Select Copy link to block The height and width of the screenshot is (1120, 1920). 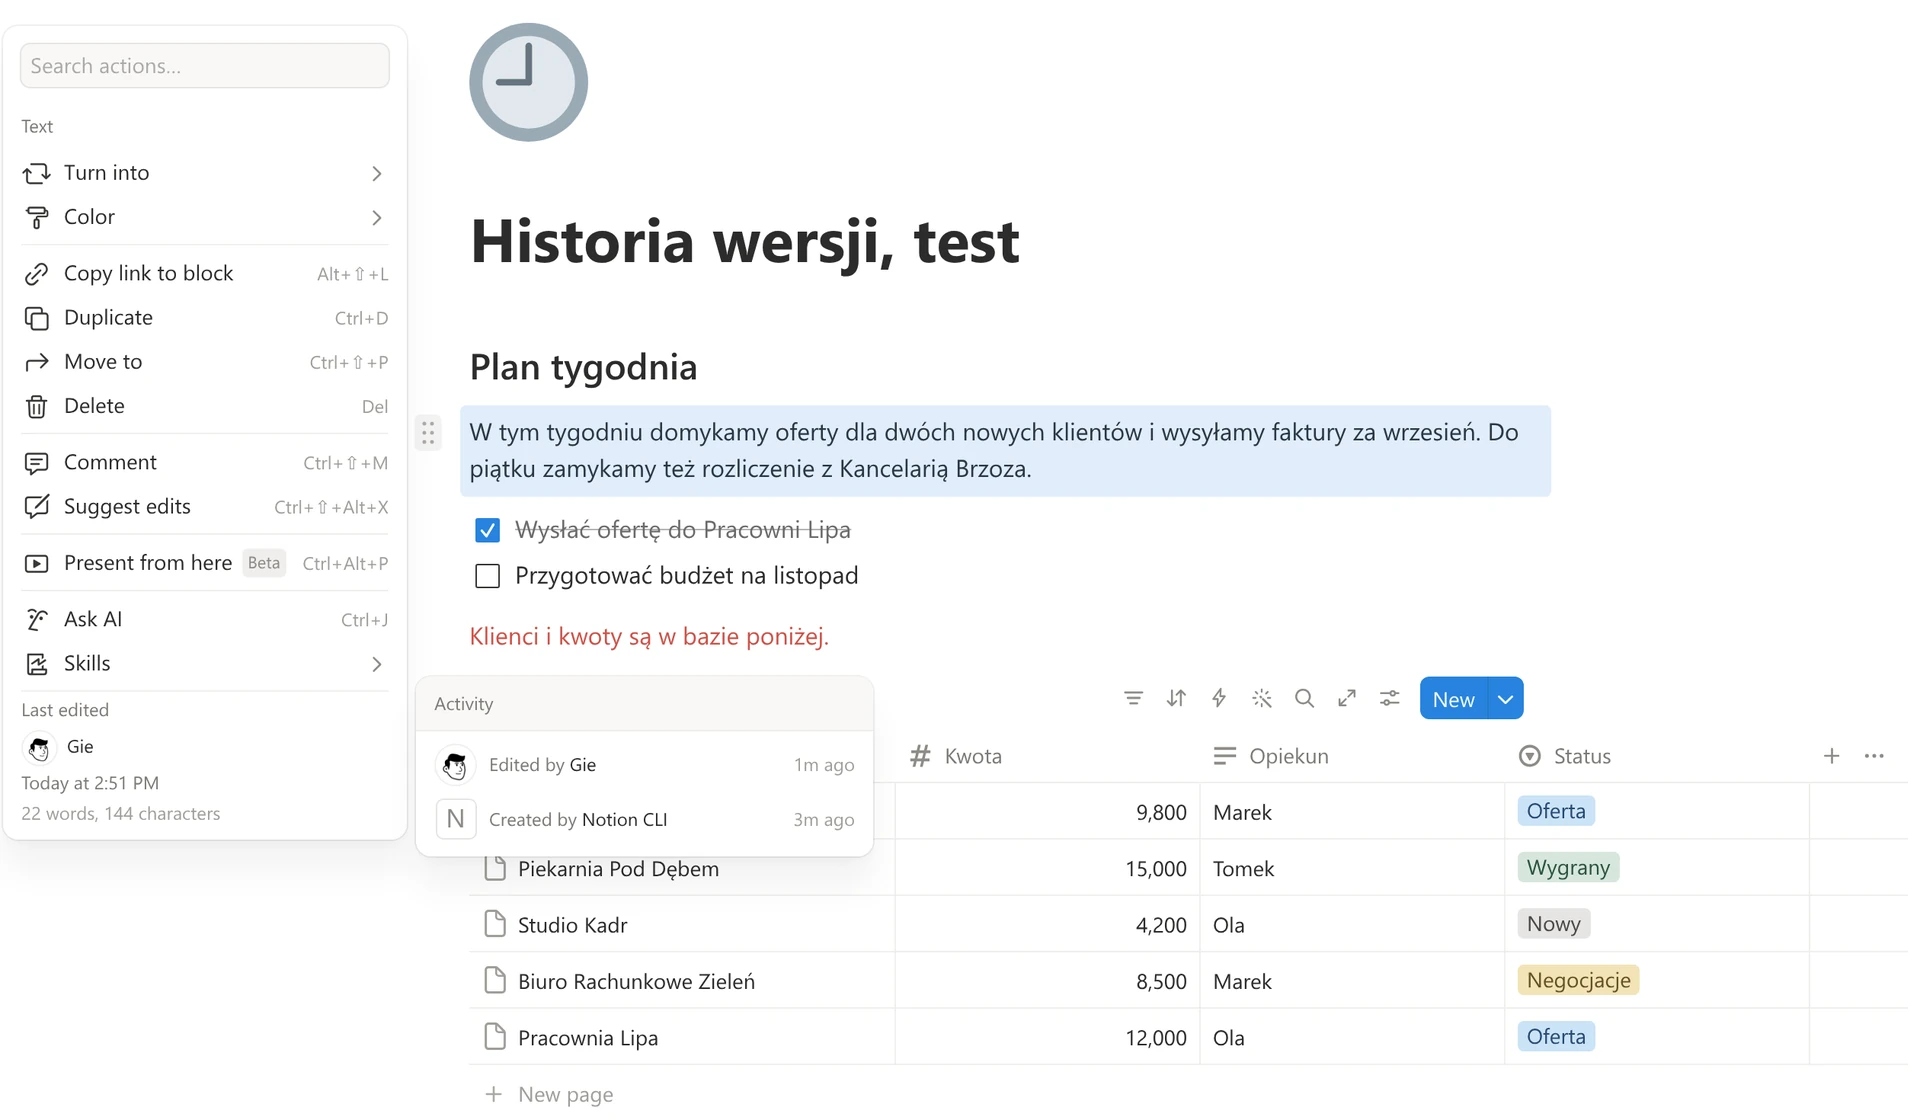pyautogui.click(x=204, y=273)
